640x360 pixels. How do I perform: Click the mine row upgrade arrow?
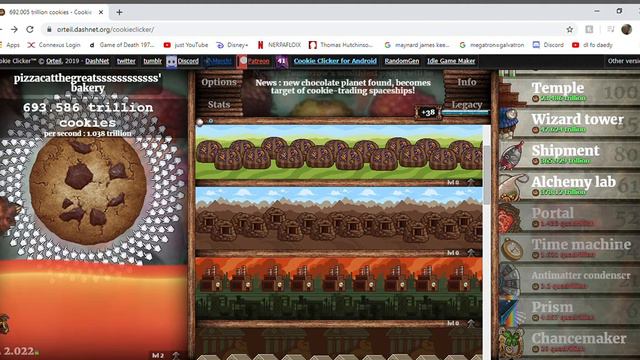click(471, 253)
